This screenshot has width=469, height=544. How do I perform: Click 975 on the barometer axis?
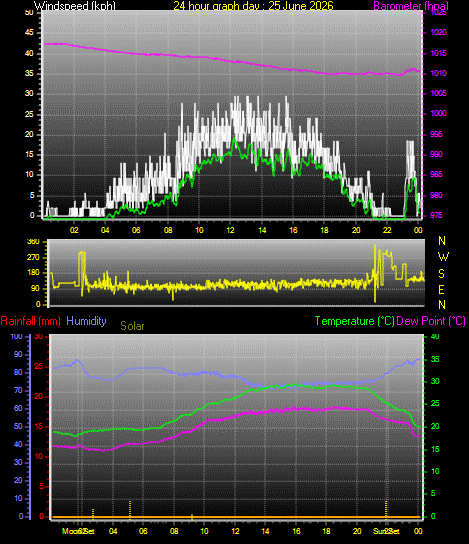click(436, 215)
